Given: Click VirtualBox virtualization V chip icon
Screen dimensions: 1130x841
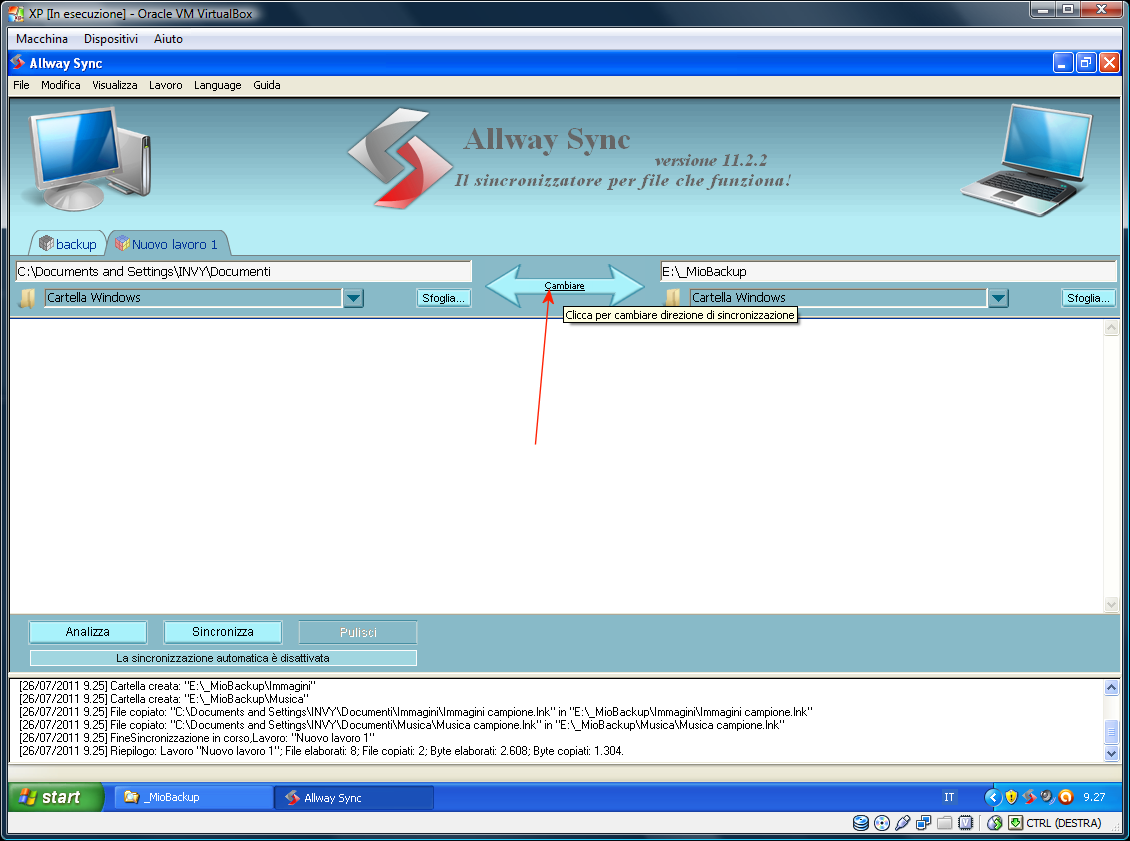Looking at the screenshot, I should (x=966, y=823).
